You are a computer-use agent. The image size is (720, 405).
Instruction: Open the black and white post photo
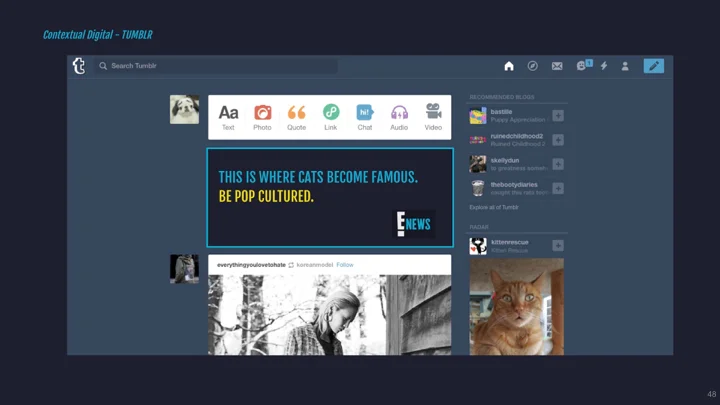[x=330, y=315]
